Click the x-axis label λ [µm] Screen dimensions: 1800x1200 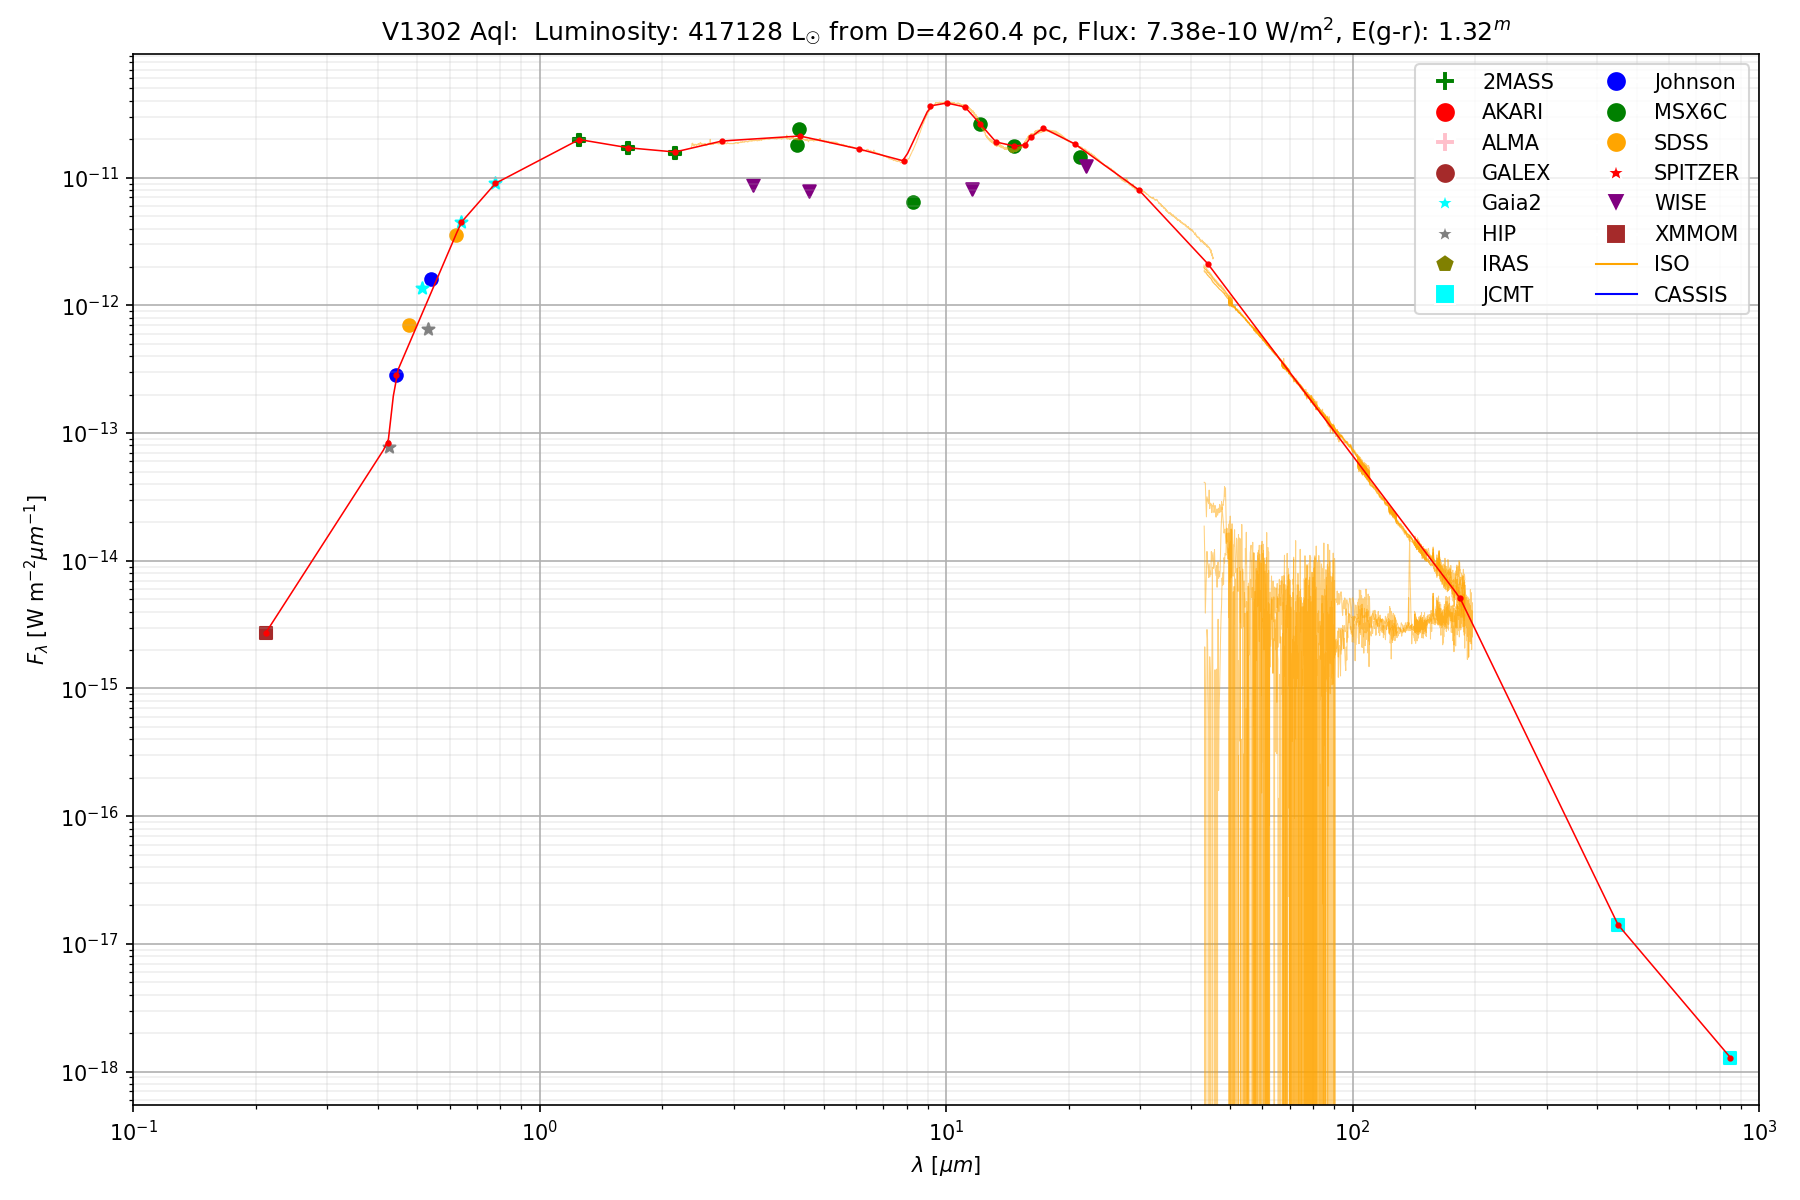point(945,1165)
